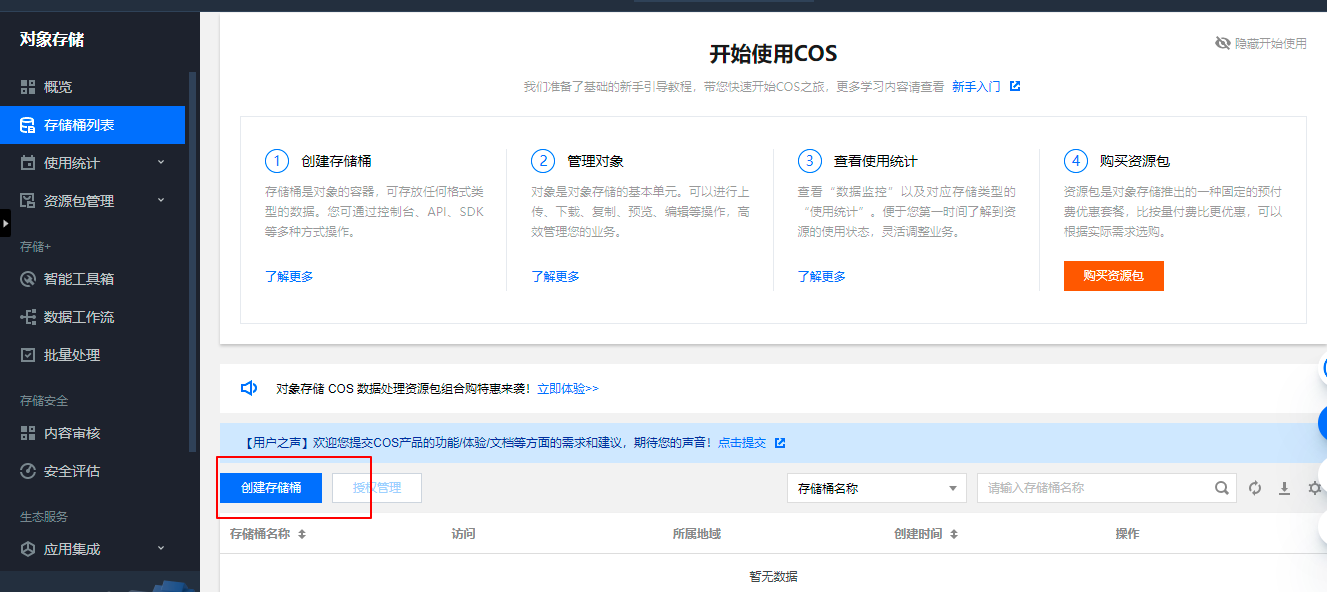Go to 数据工作流 in the sidebar
Viewport: 1327px width, 592px height.
tap(79, 317)
